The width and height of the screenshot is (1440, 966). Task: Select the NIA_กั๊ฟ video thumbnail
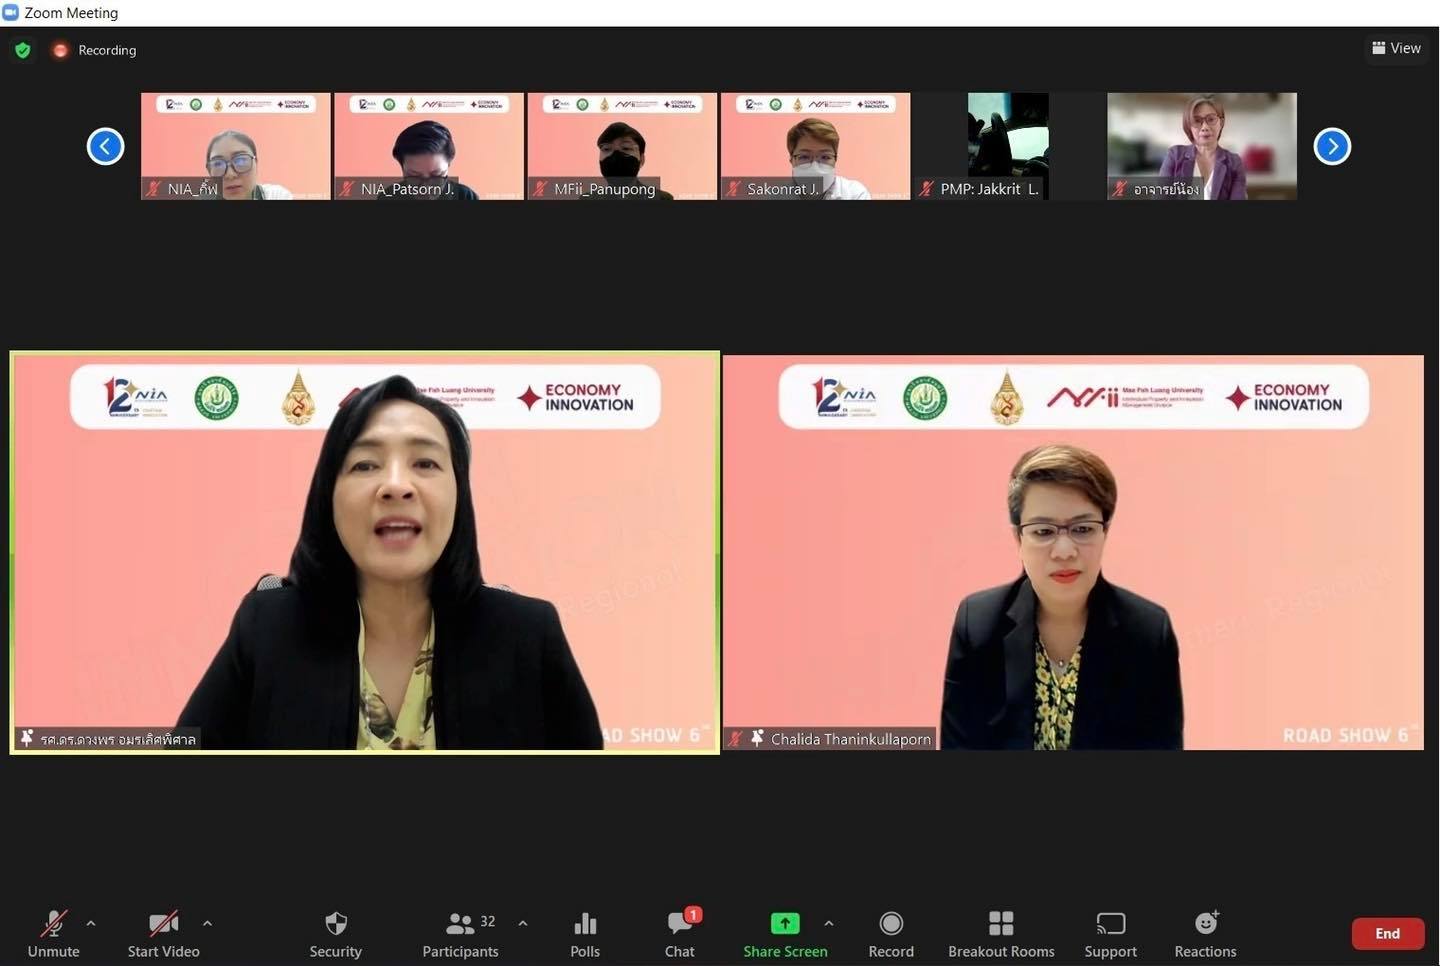tap(236, 146)
